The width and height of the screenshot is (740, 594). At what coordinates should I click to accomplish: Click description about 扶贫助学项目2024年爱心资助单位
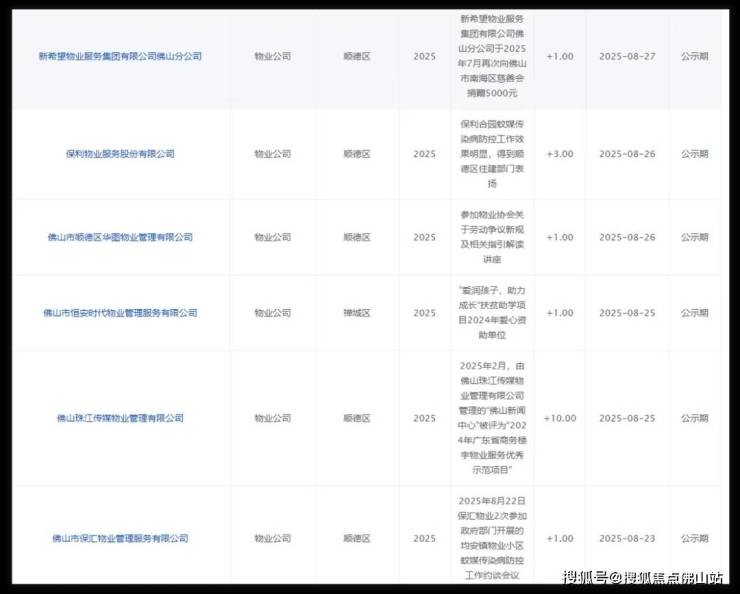(492, 313)
